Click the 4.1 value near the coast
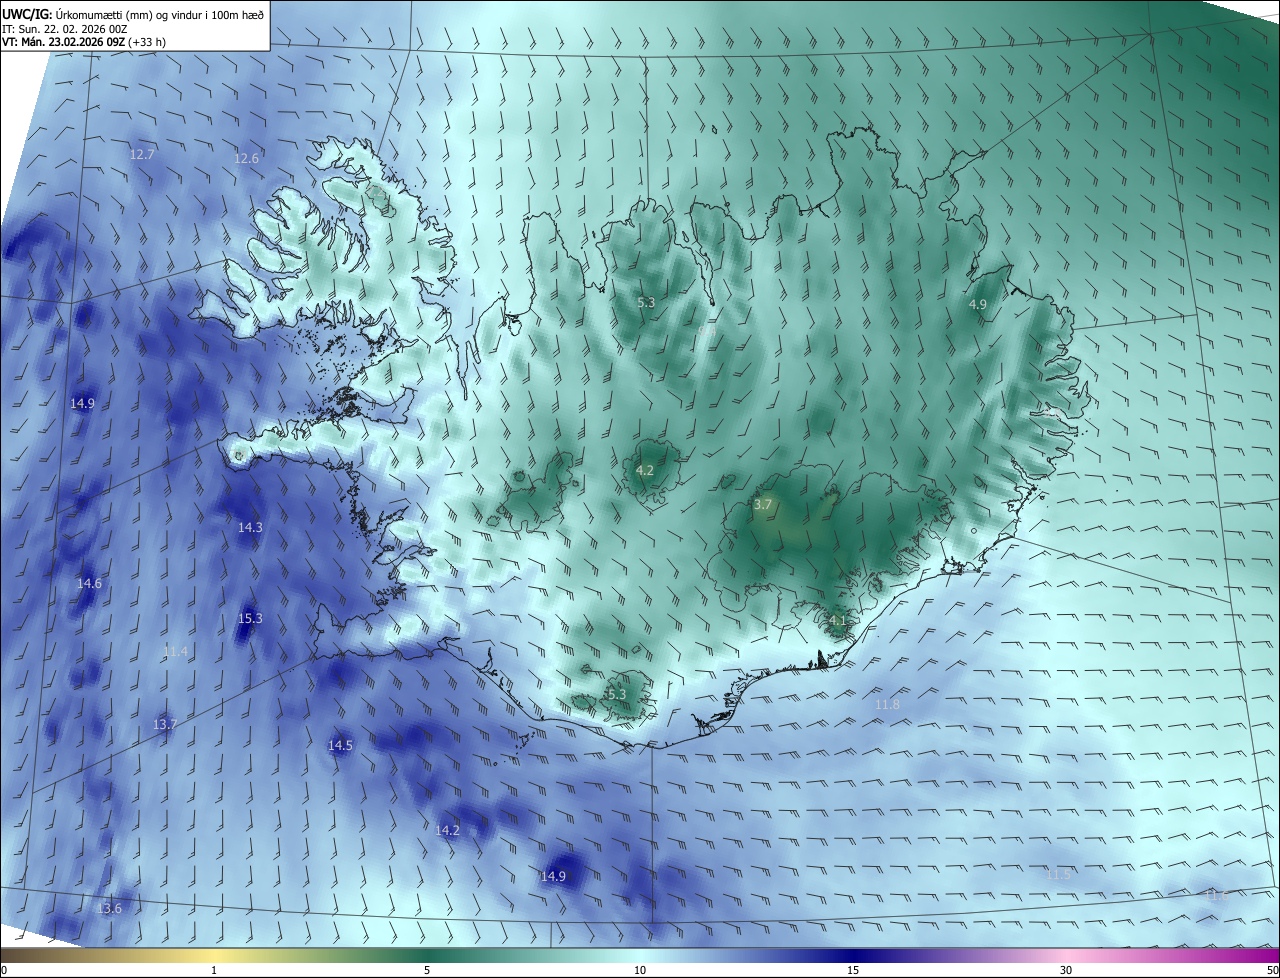 pos(838,620)
